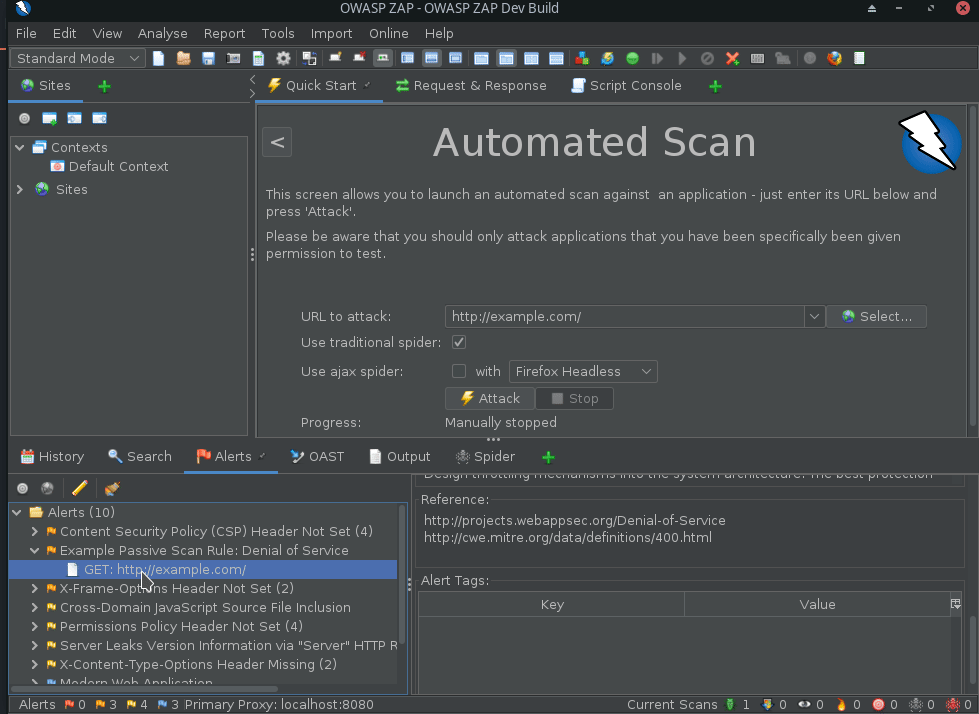Open the Tools menu
Image resolution: width=979 pixels, height=714 pixels.
[x=278, y=34]
